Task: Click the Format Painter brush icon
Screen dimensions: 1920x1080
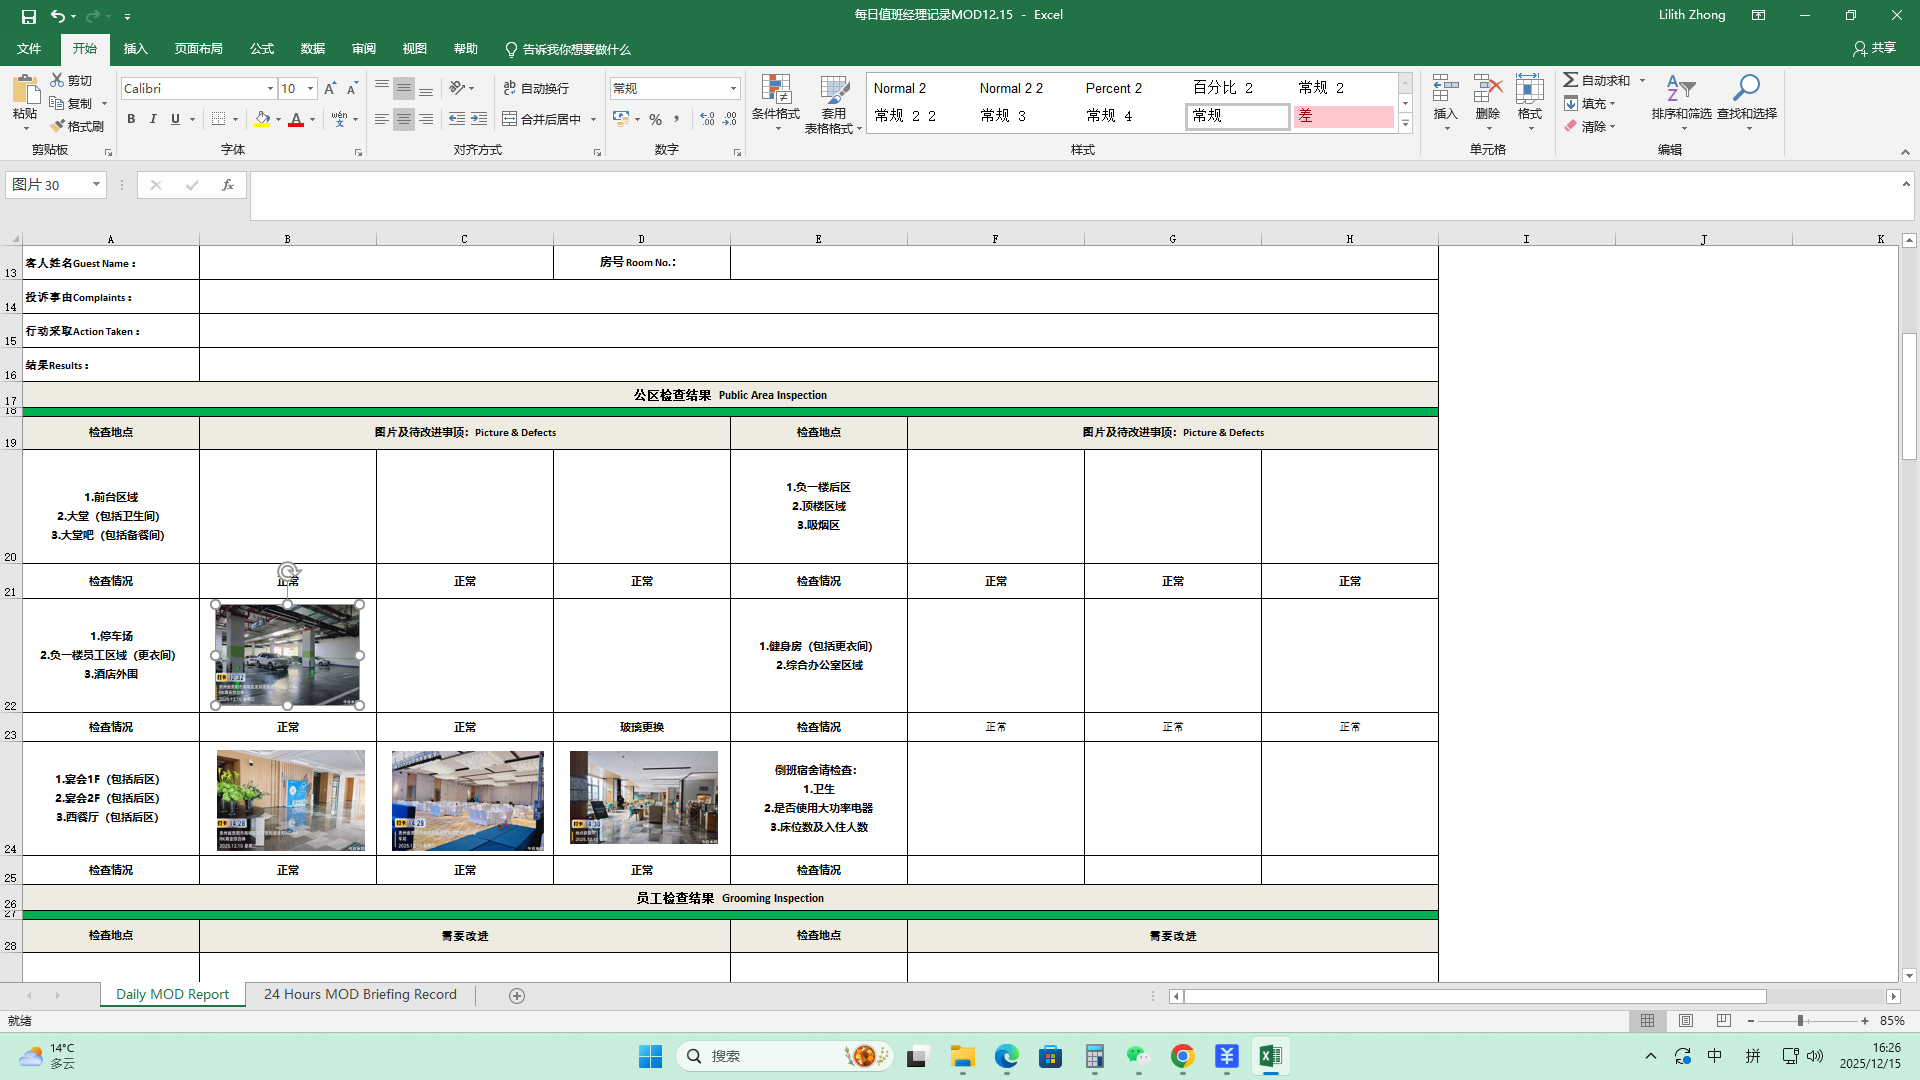Action: click(59, 126)
